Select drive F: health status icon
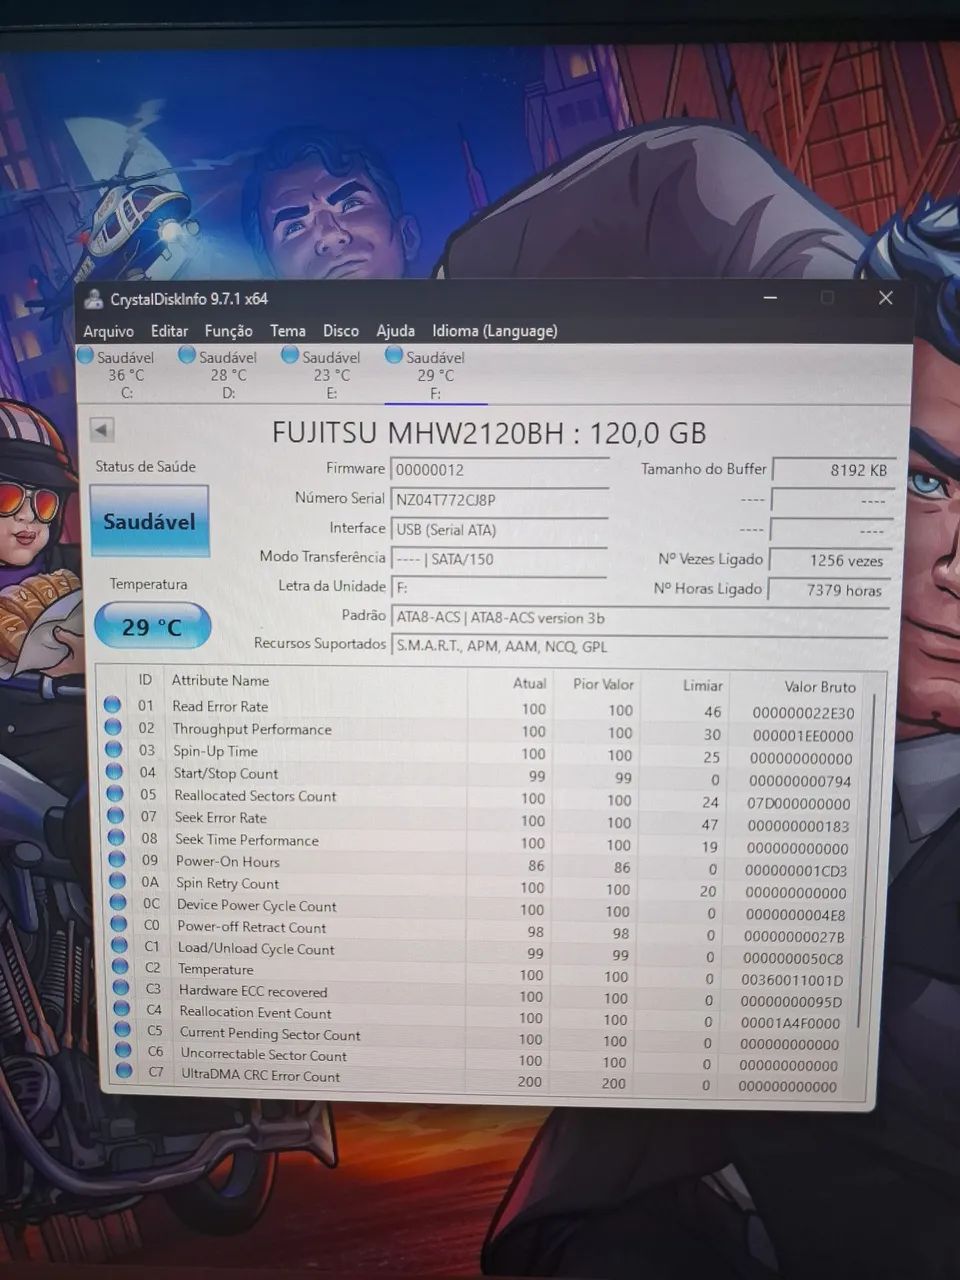The height and width of the screenshot is (1280, 960). pyautogui.click(x=394, y=355)
